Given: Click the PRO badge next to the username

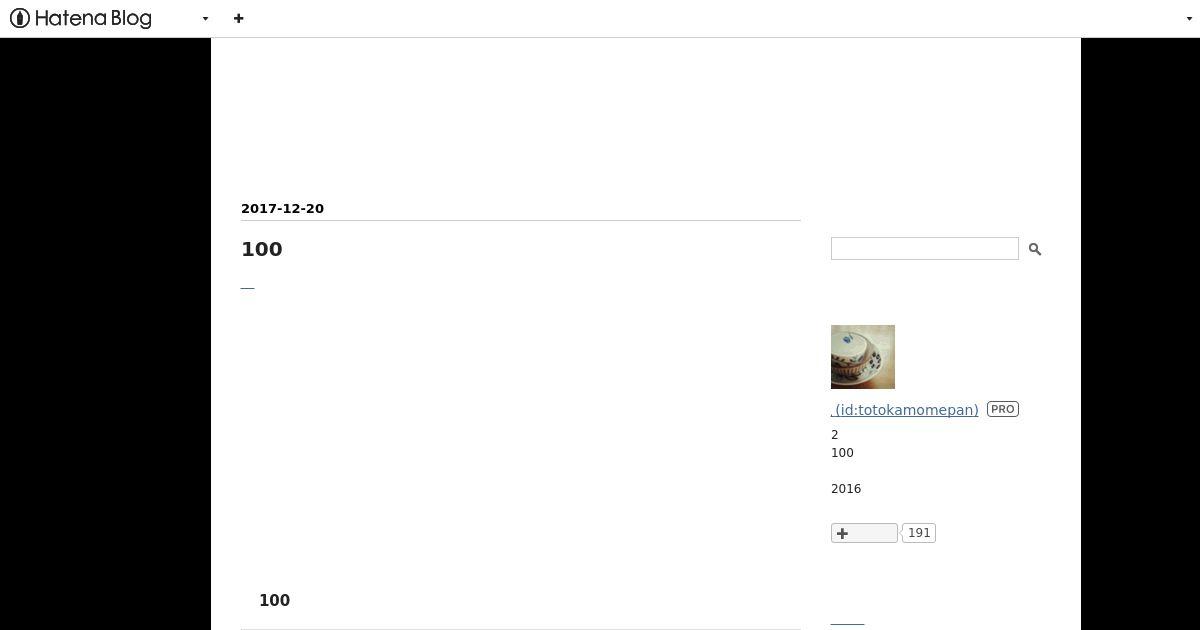Looking at the screenshot, I should pyautogui.click(x=1003, y=409).
